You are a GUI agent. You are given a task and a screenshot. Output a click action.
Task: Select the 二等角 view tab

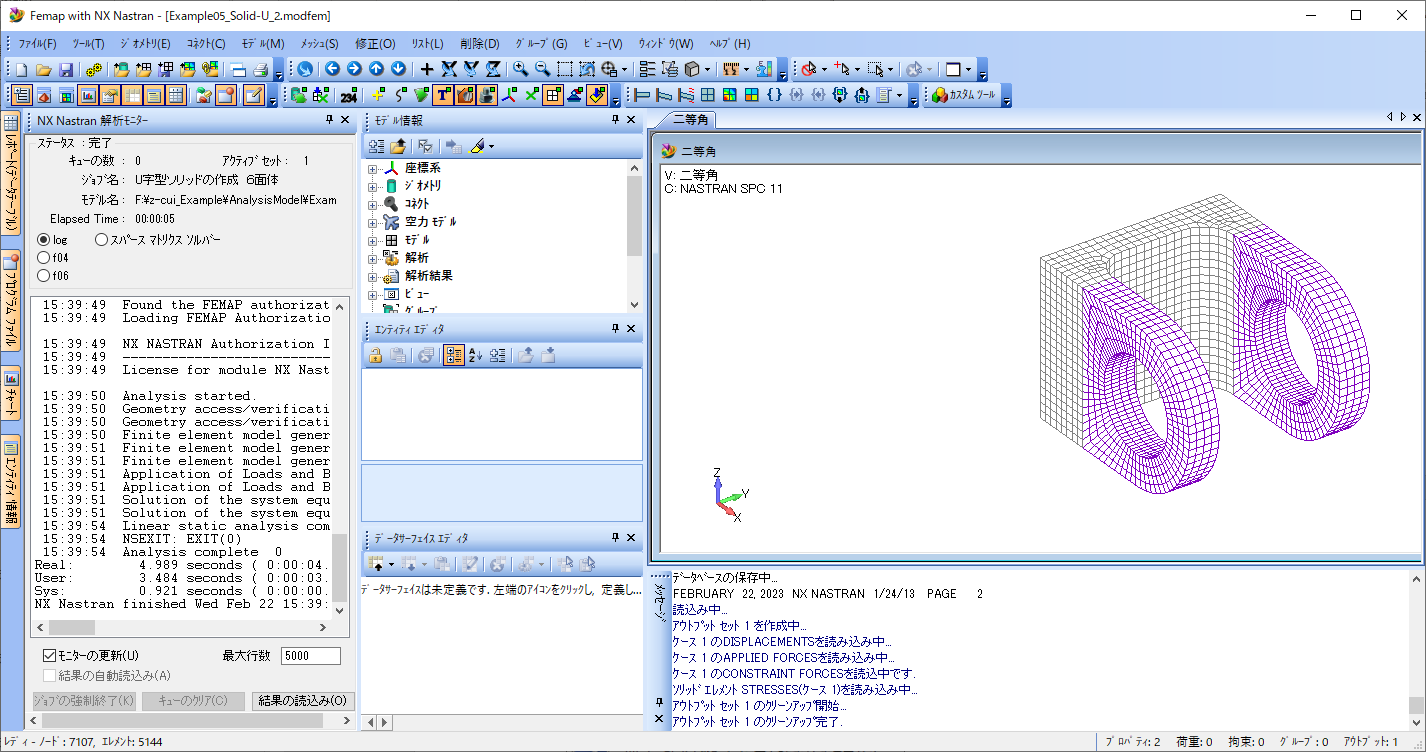690,119
